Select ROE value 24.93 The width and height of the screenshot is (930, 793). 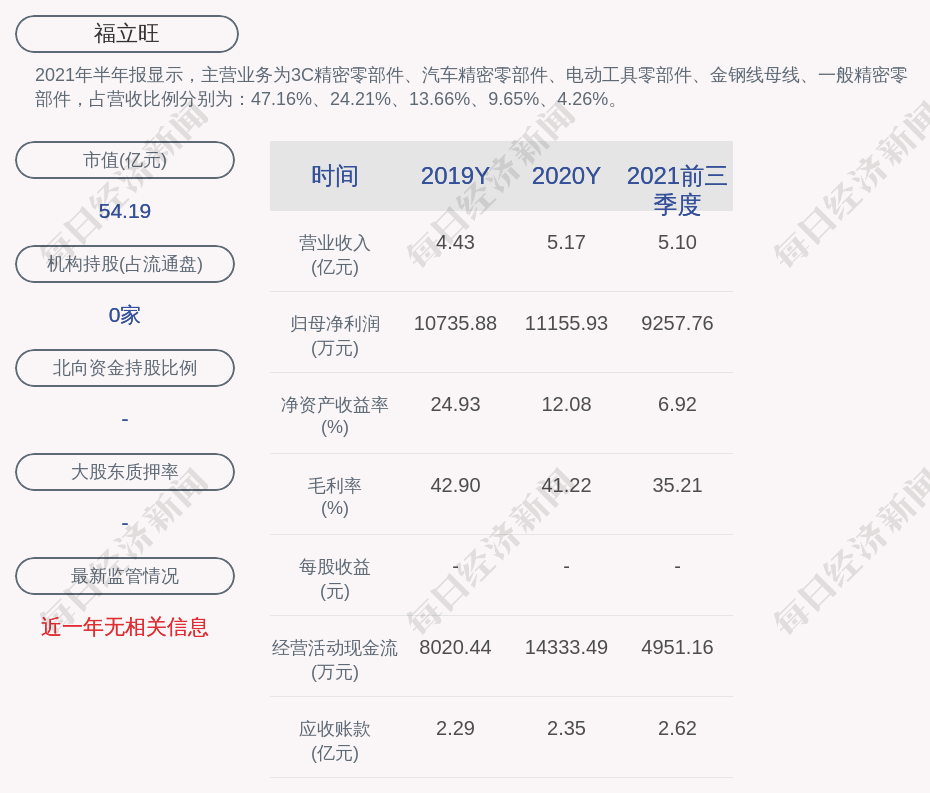(455, 404)
